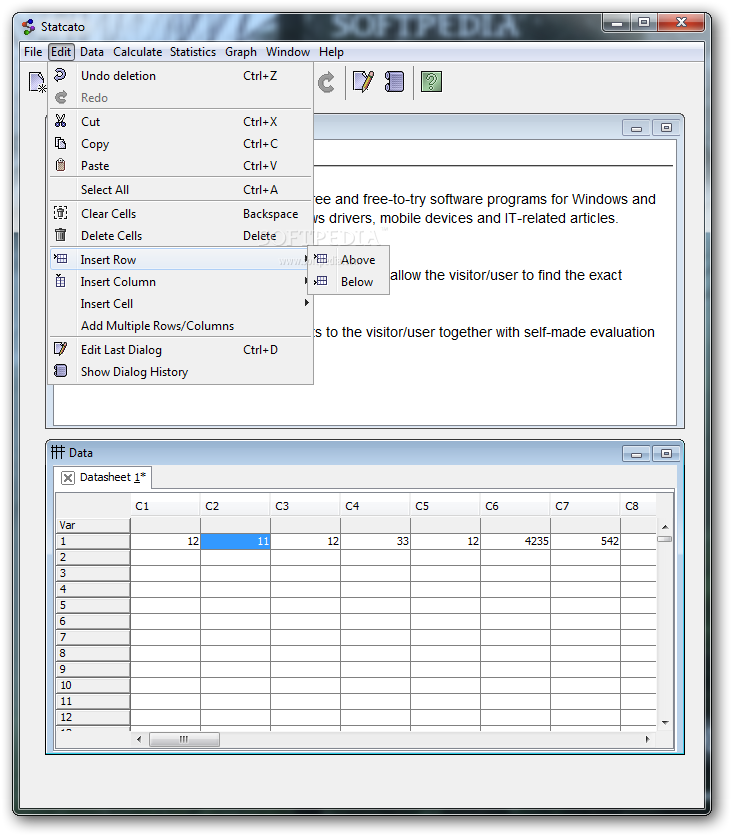This screenshot has width=732, height=836.
Task: Click the datasheet scroll down arrow
Action: (665, 723)
